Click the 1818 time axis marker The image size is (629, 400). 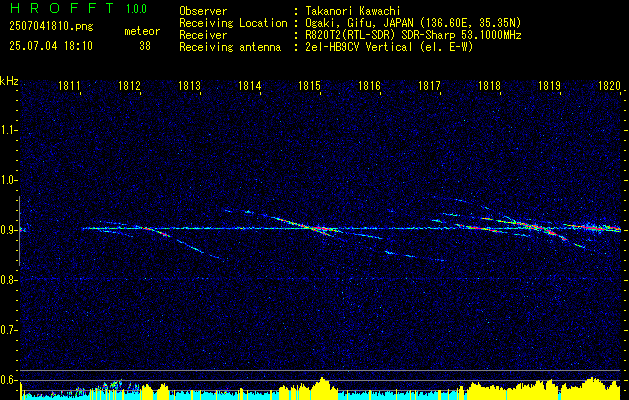489,85
